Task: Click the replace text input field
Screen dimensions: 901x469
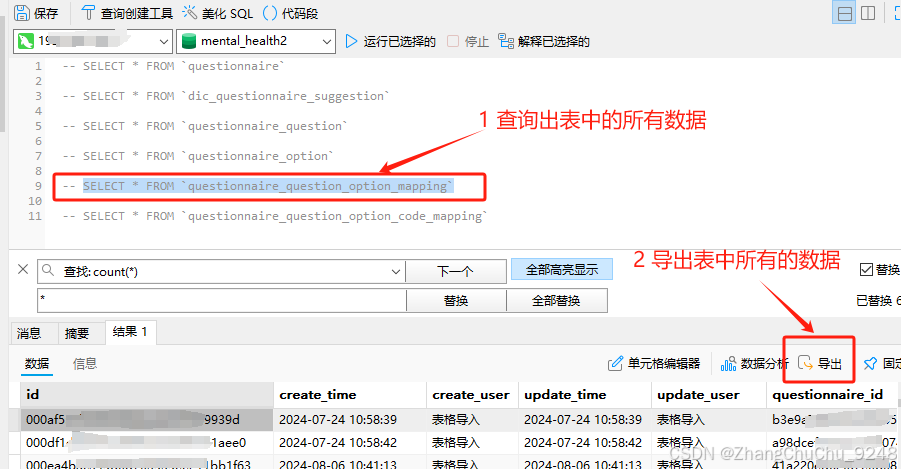Action: coord(222,300)
